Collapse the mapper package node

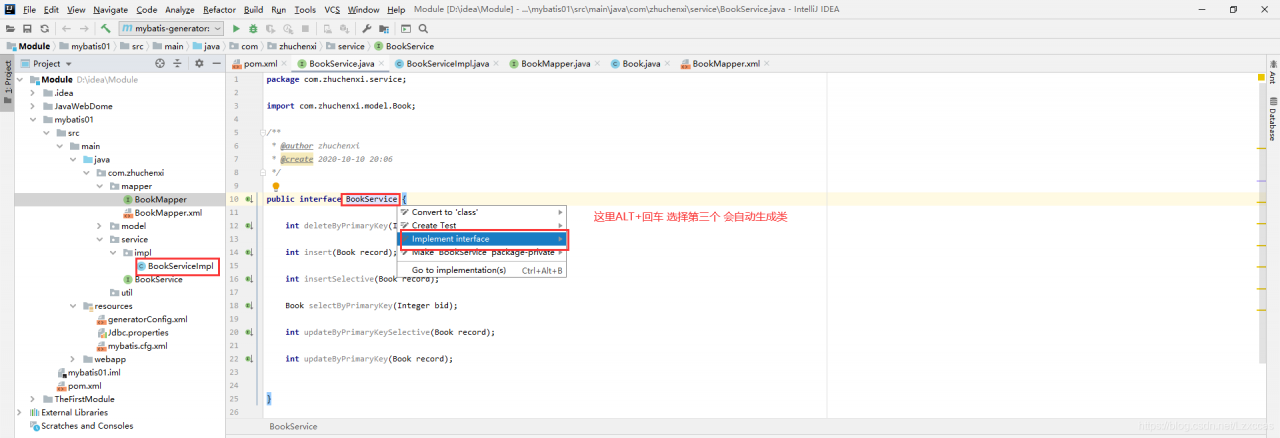[99, 186]
